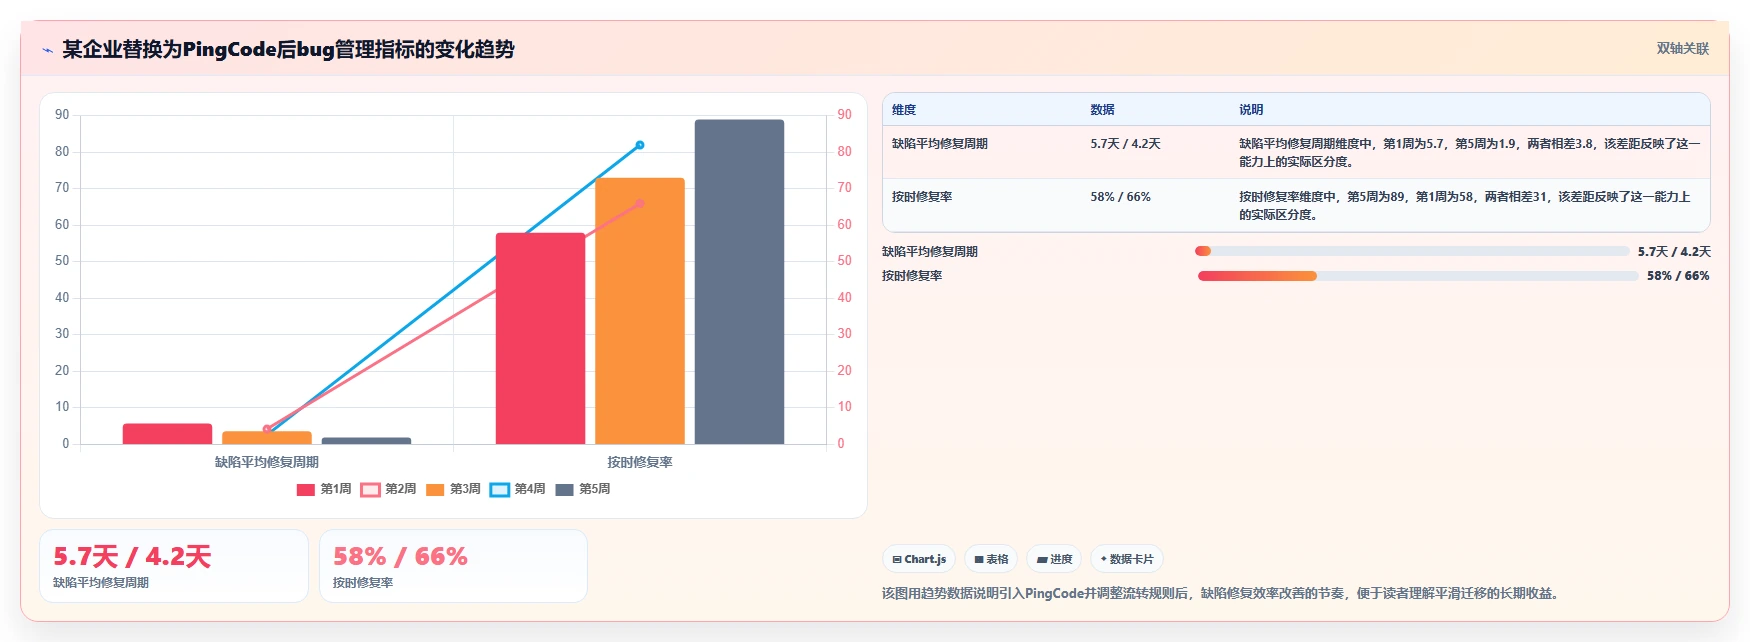Click the footer description mentioning PingCode
Screen dimensions: 1750x642
1222,593
